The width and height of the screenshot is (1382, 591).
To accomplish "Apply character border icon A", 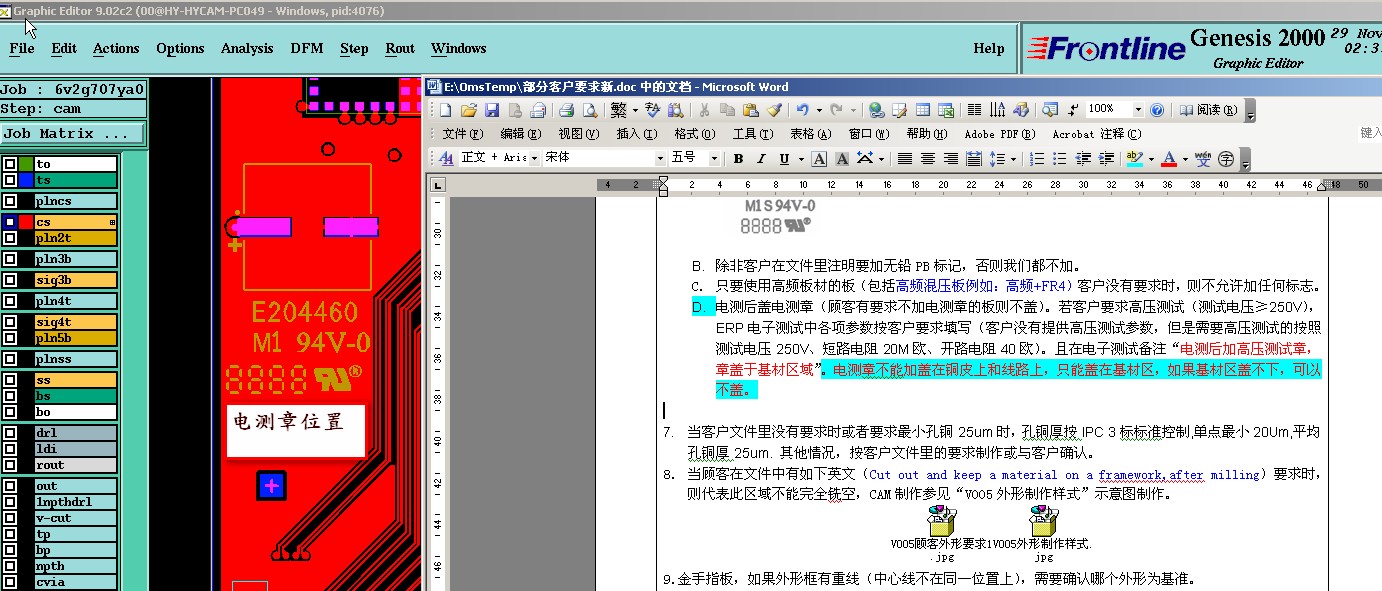I will (819, 158).
